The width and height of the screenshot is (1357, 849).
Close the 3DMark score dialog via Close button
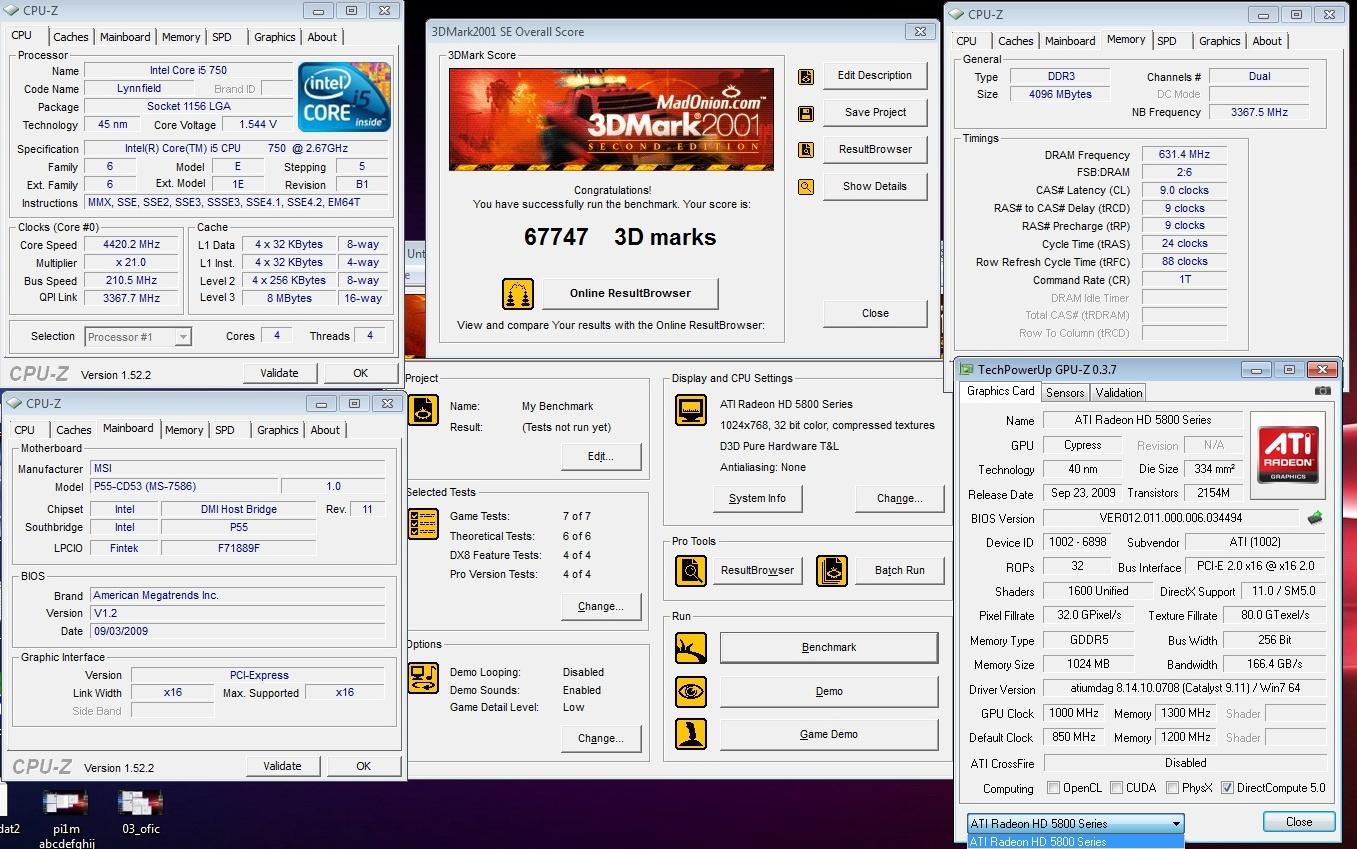pyautogui.click(x=875, y=313)
